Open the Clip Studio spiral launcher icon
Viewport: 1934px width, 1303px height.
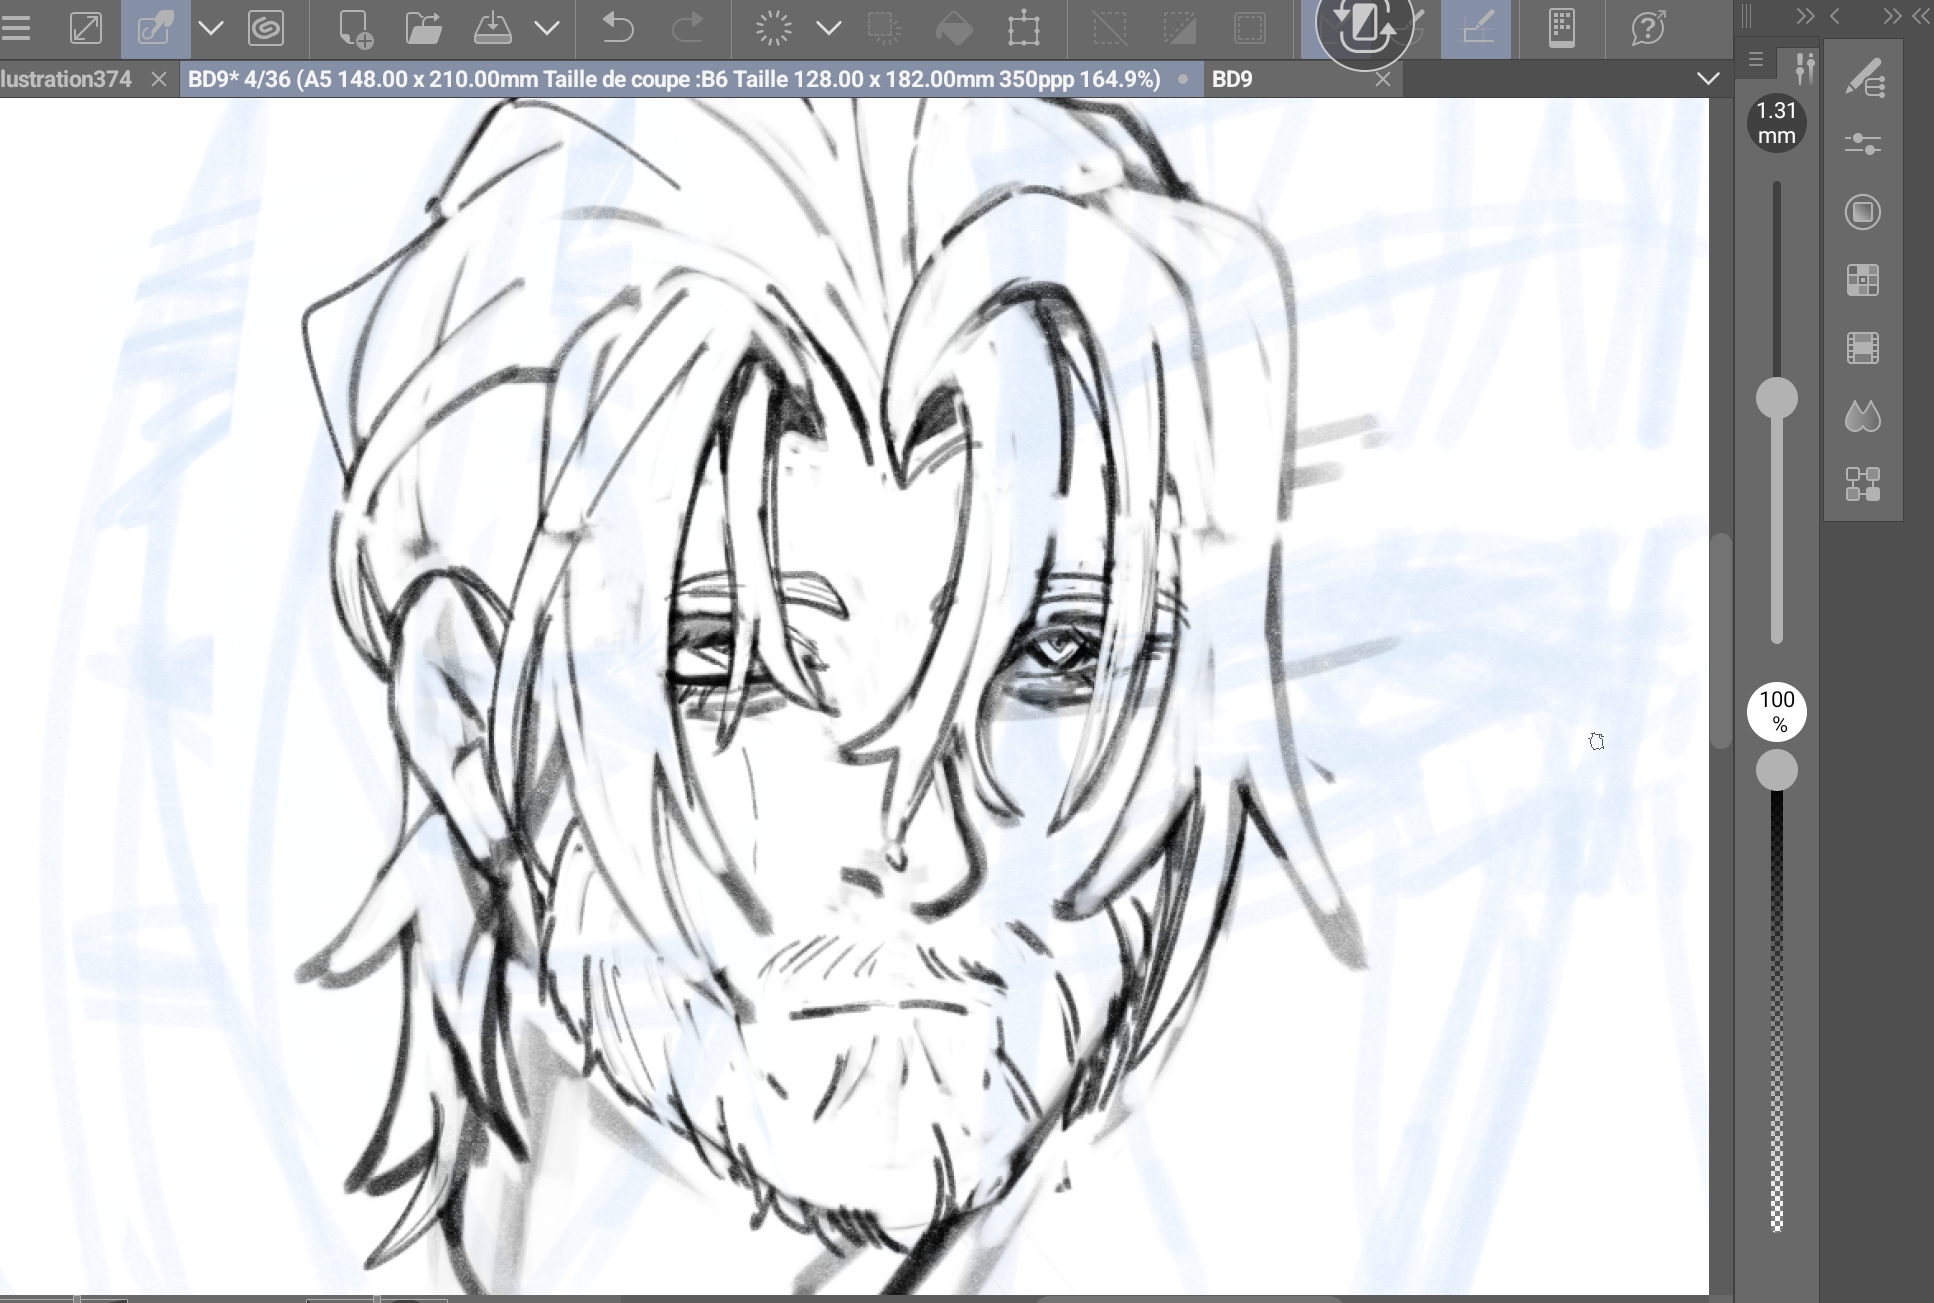(265, 27)
